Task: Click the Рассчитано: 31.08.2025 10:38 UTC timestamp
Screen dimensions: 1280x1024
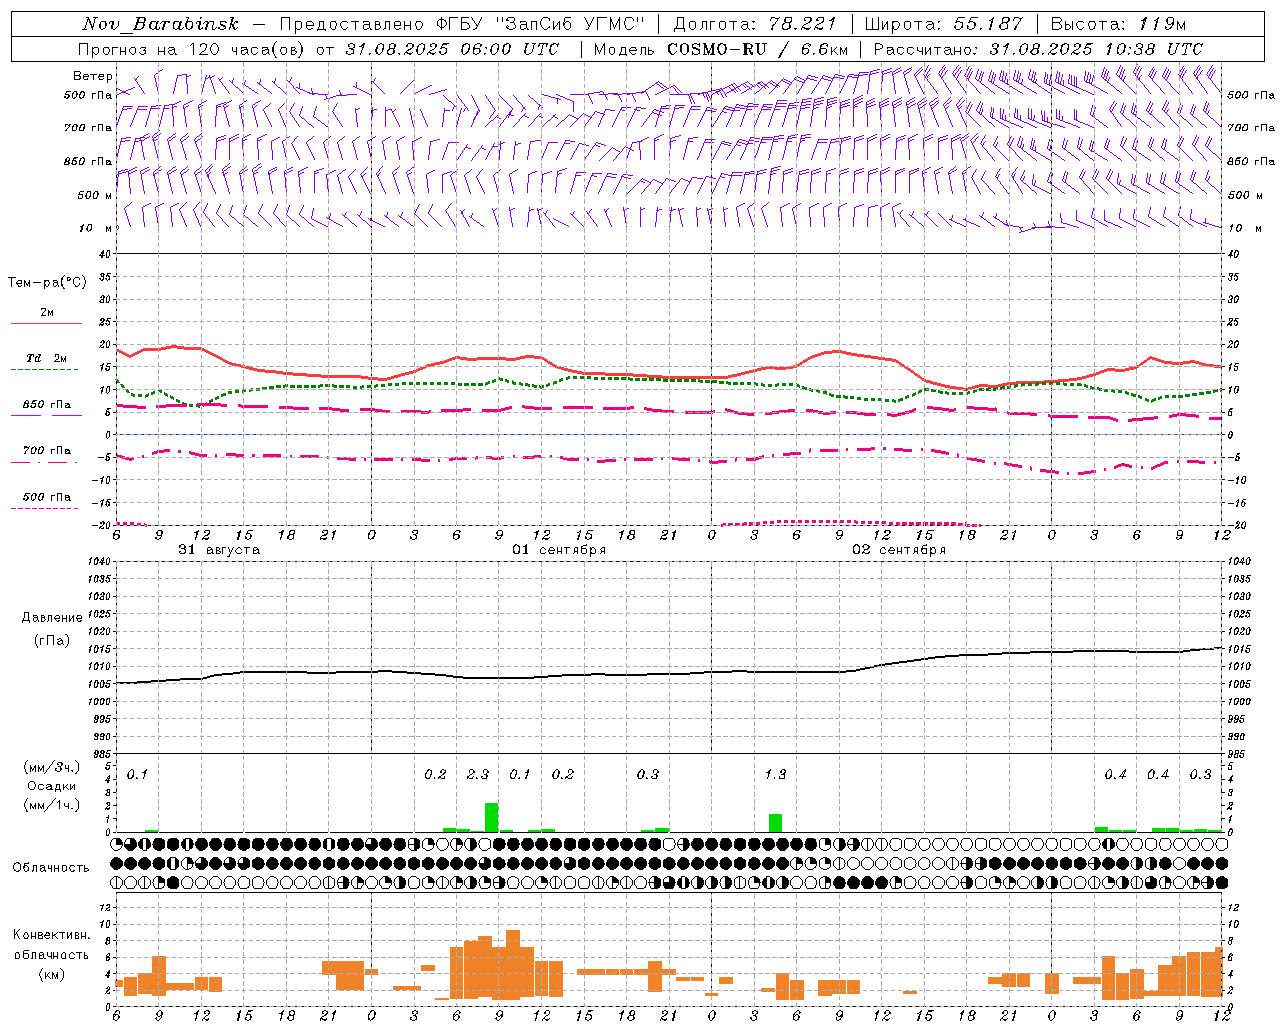Action: pos(1038,49)
